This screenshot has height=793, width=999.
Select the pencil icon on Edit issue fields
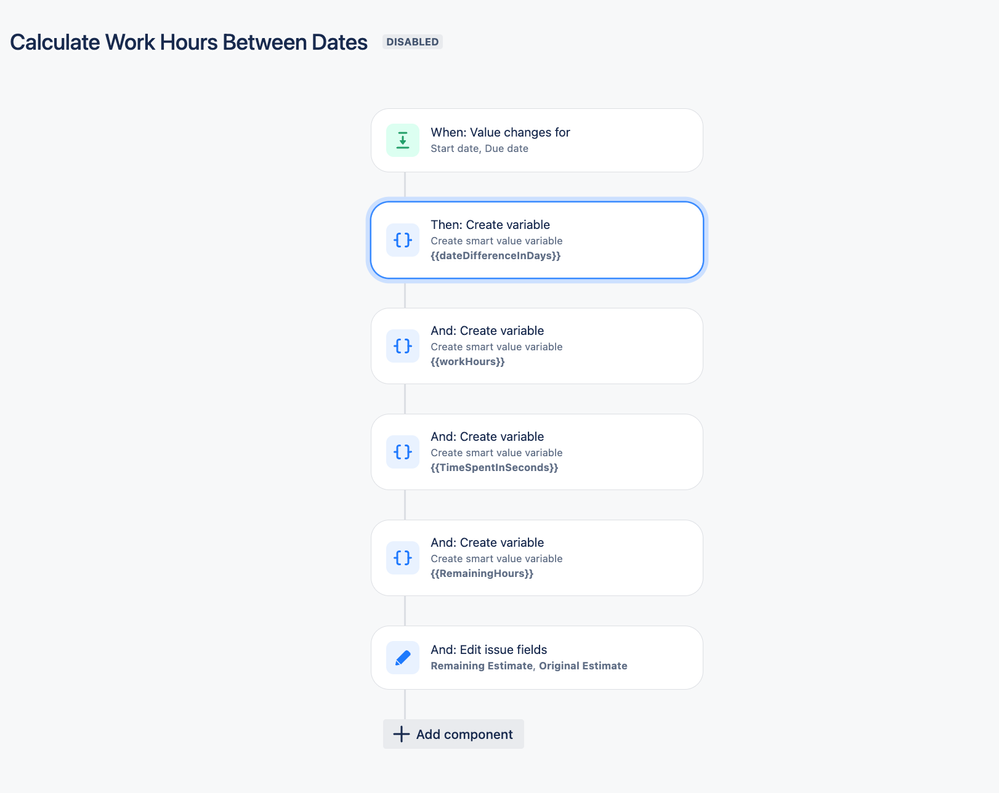402,657
